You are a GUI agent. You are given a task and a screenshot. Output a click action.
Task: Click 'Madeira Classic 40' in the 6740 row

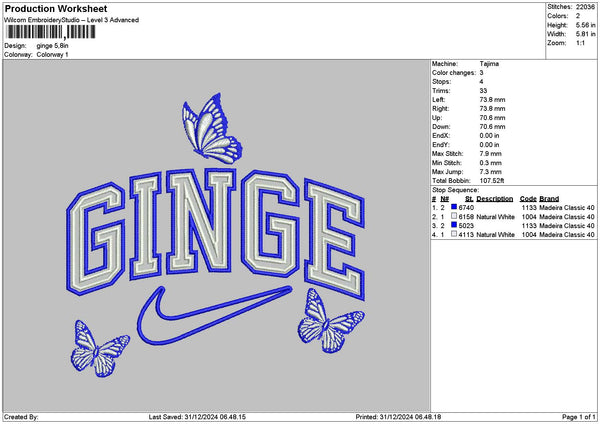pos(567,207)
